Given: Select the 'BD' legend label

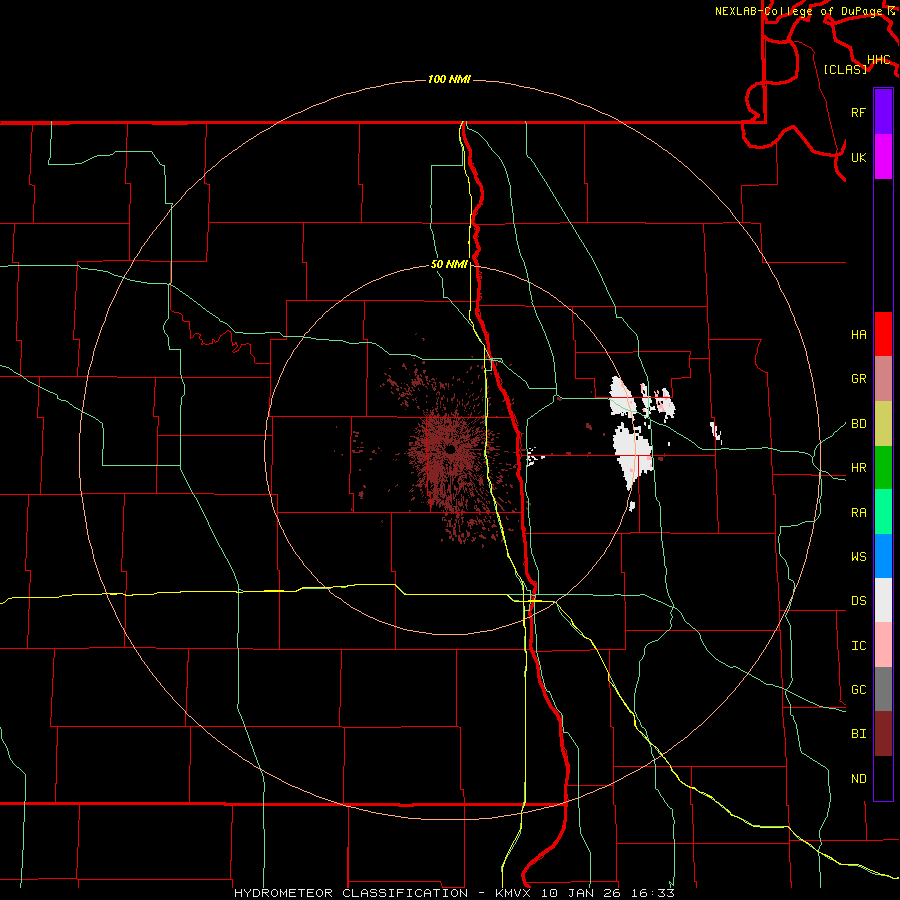Looking at the screenshot, I should (x=858, y=424).
